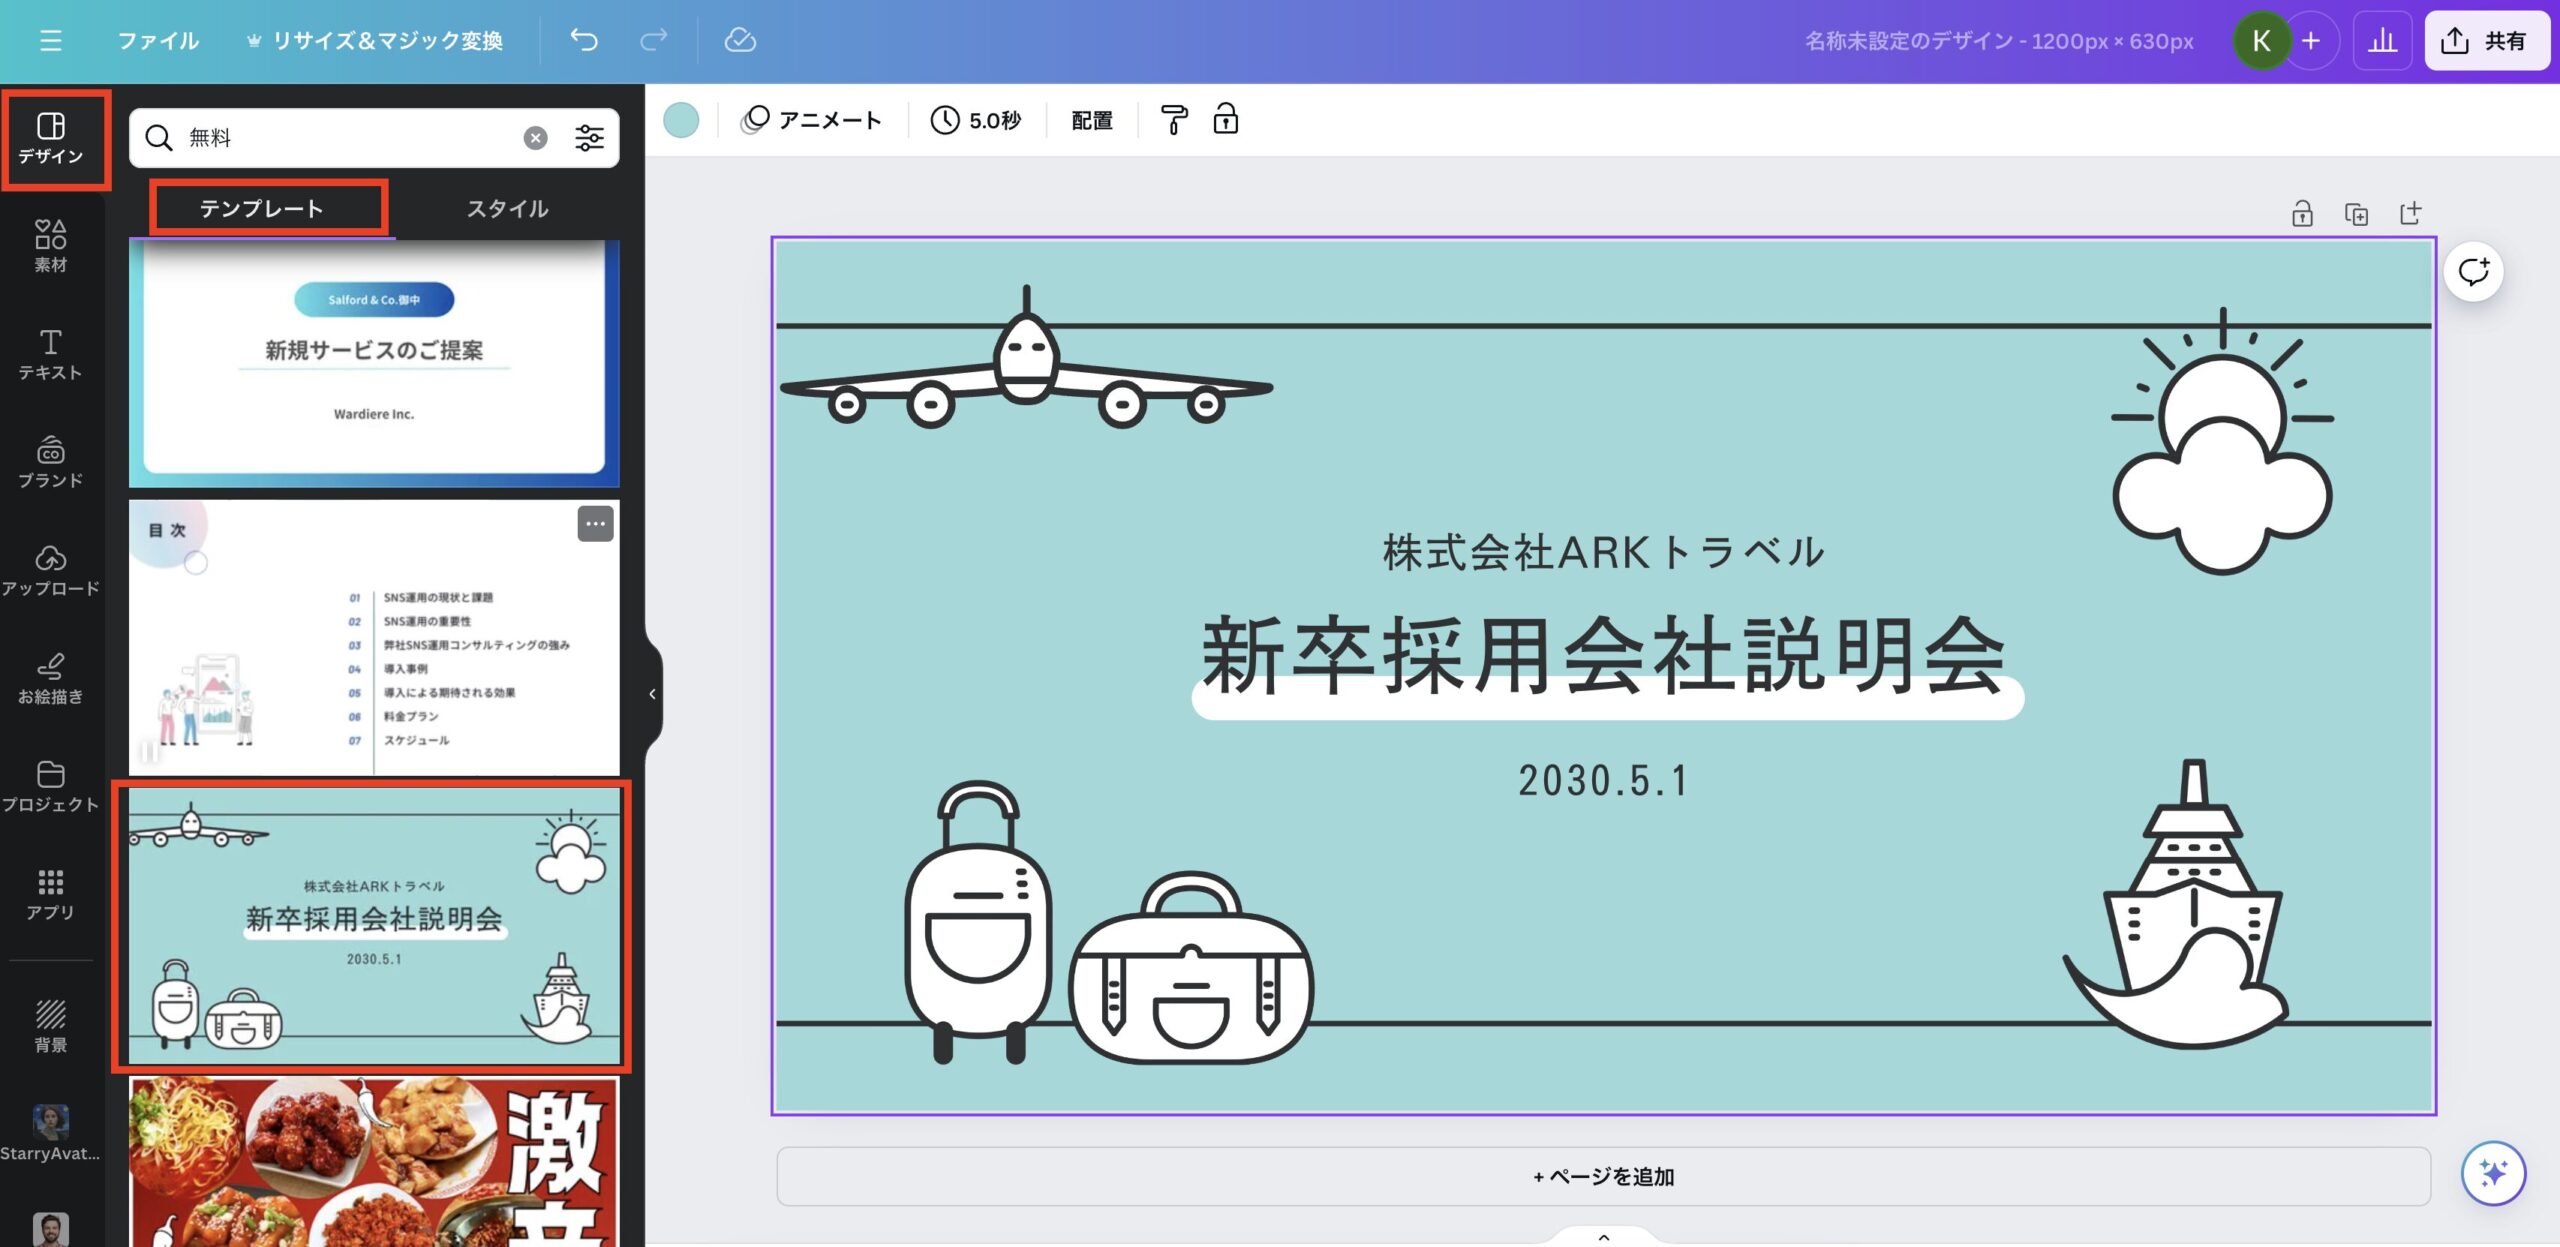Open the search filter options
2560x1247 pixels.
[590, 138]
